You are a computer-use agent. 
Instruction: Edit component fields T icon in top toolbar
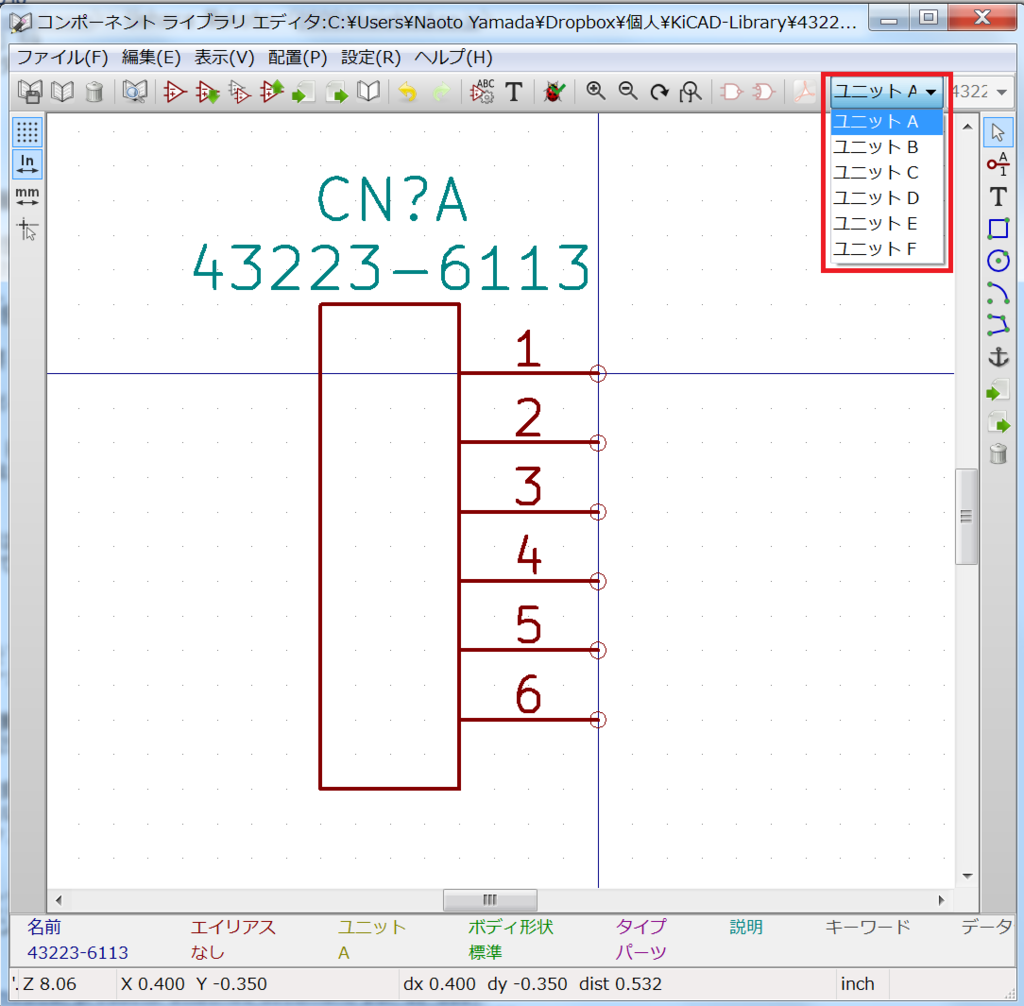(x=514, y=91)
